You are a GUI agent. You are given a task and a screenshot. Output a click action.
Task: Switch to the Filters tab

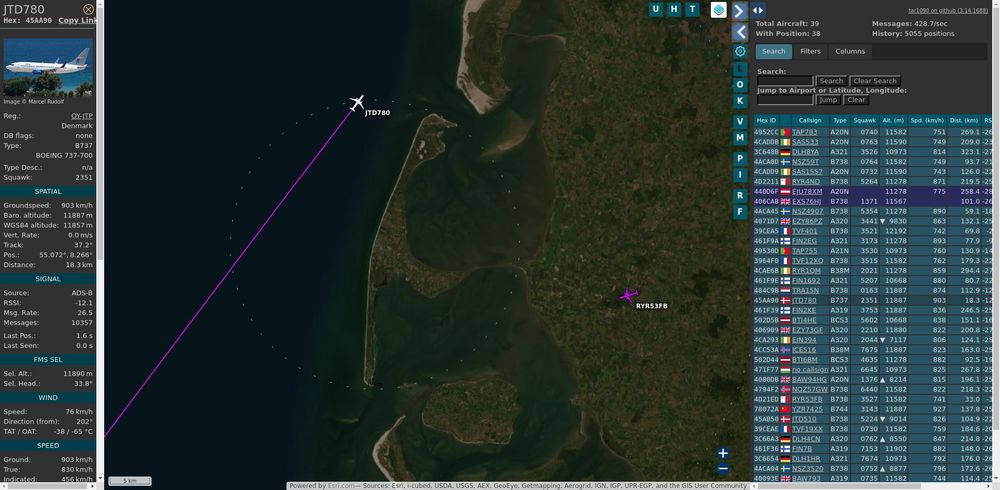(x=810, y=52)
